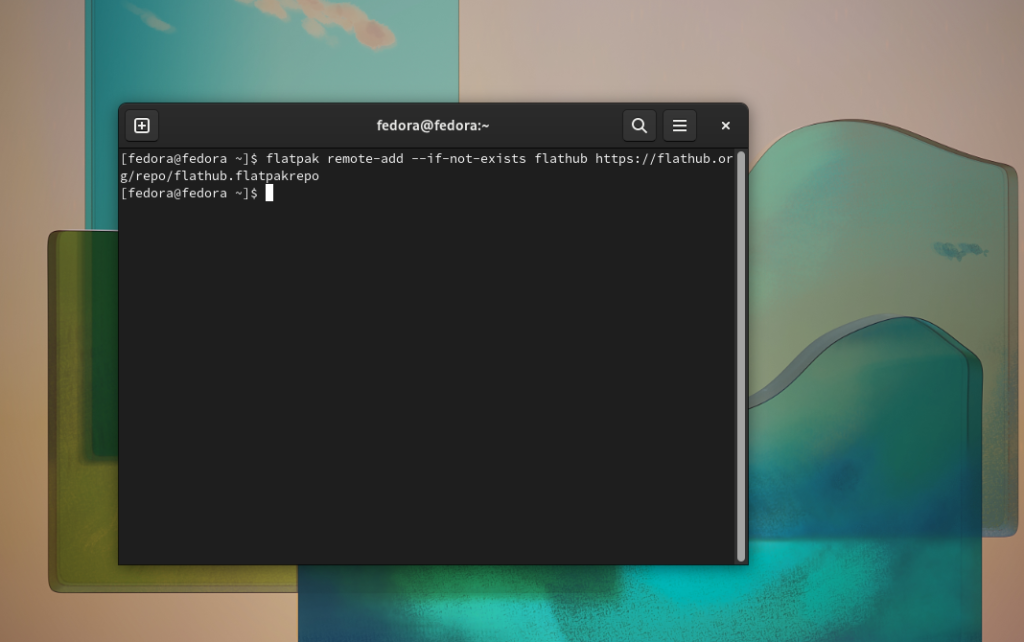Click the 'flatpak' command word

coord(293,159)
